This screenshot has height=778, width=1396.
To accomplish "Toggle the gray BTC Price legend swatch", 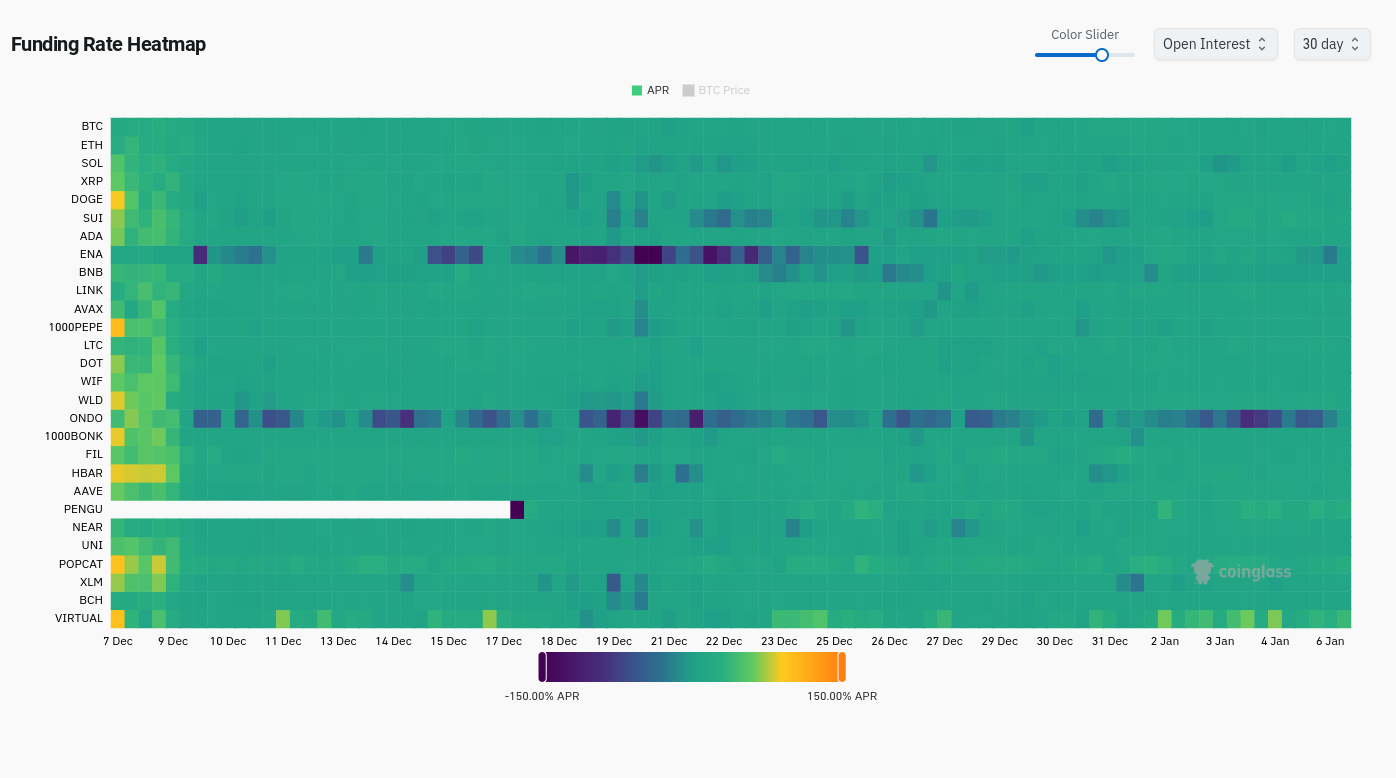I will coord(688,90).
